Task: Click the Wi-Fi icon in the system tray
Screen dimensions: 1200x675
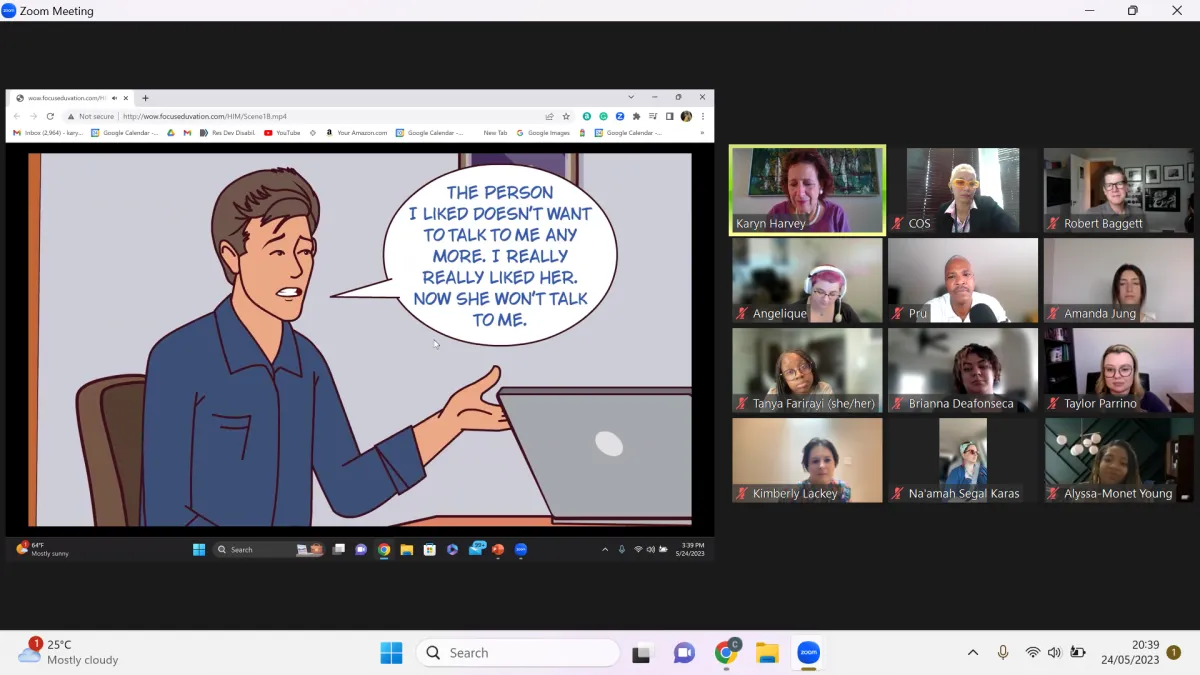Action: click(x=1032, y=653)
